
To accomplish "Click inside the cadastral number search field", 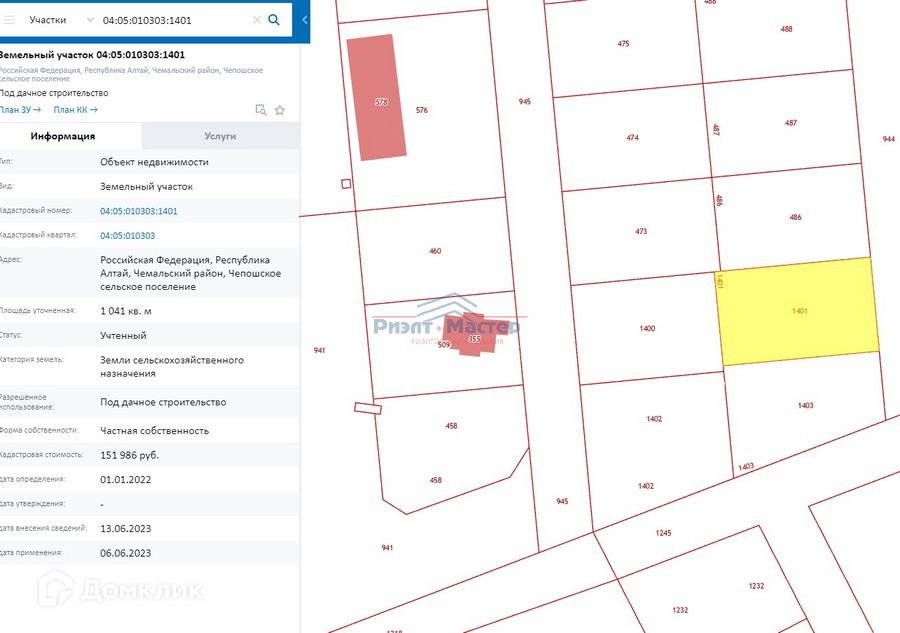I will [170, 20].
